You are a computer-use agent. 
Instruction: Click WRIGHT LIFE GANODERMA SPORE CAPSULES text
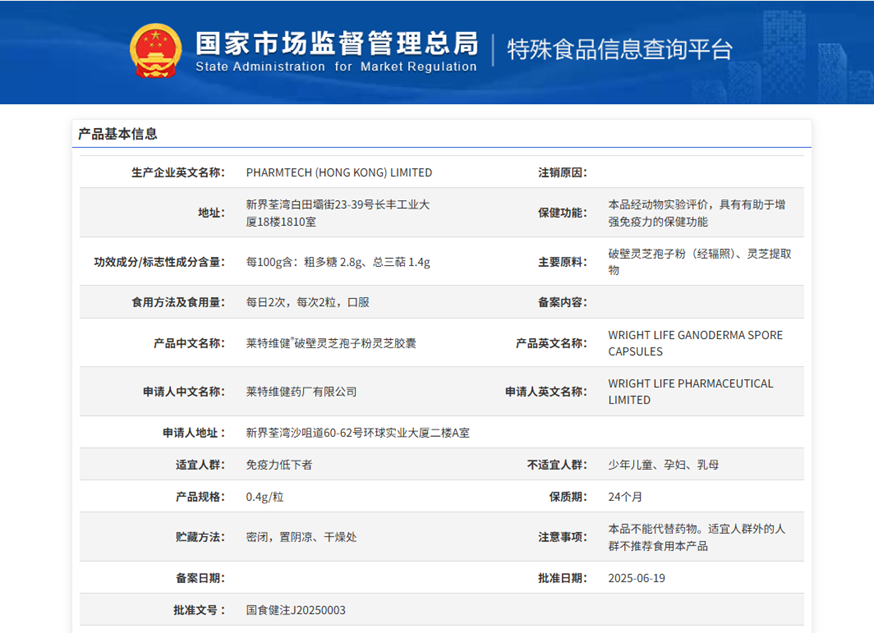[x=695, y=343]
